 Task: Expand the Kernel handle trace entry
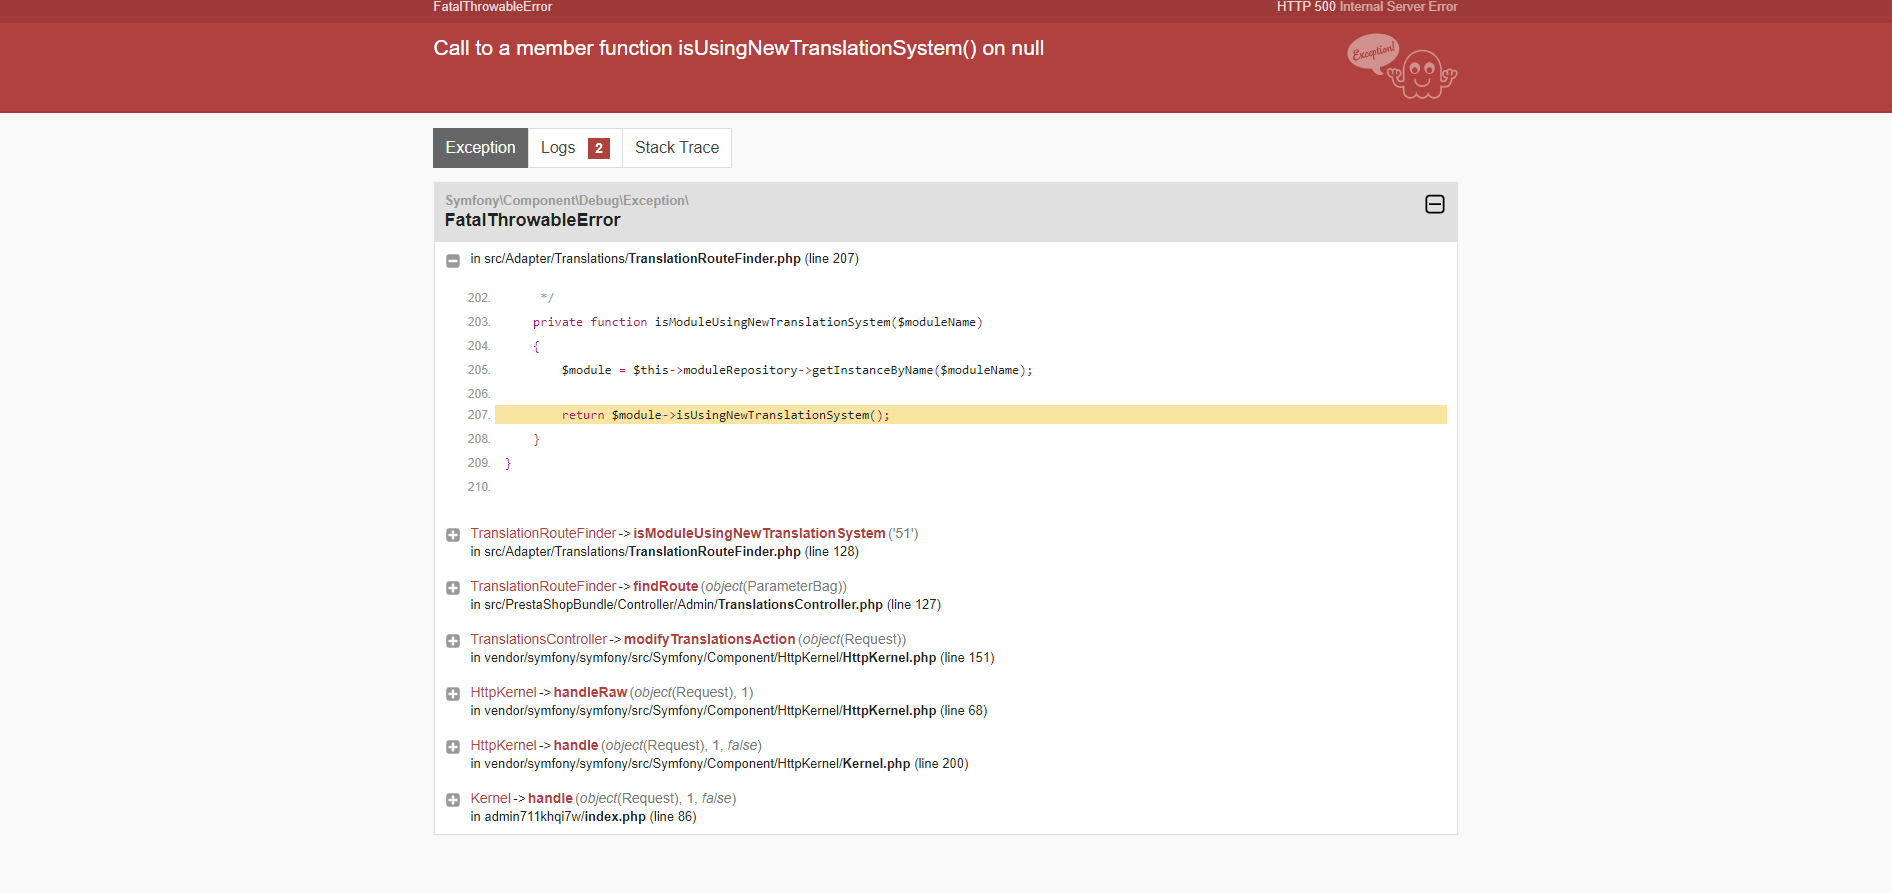pyautogui.click(x=453, y=800)
